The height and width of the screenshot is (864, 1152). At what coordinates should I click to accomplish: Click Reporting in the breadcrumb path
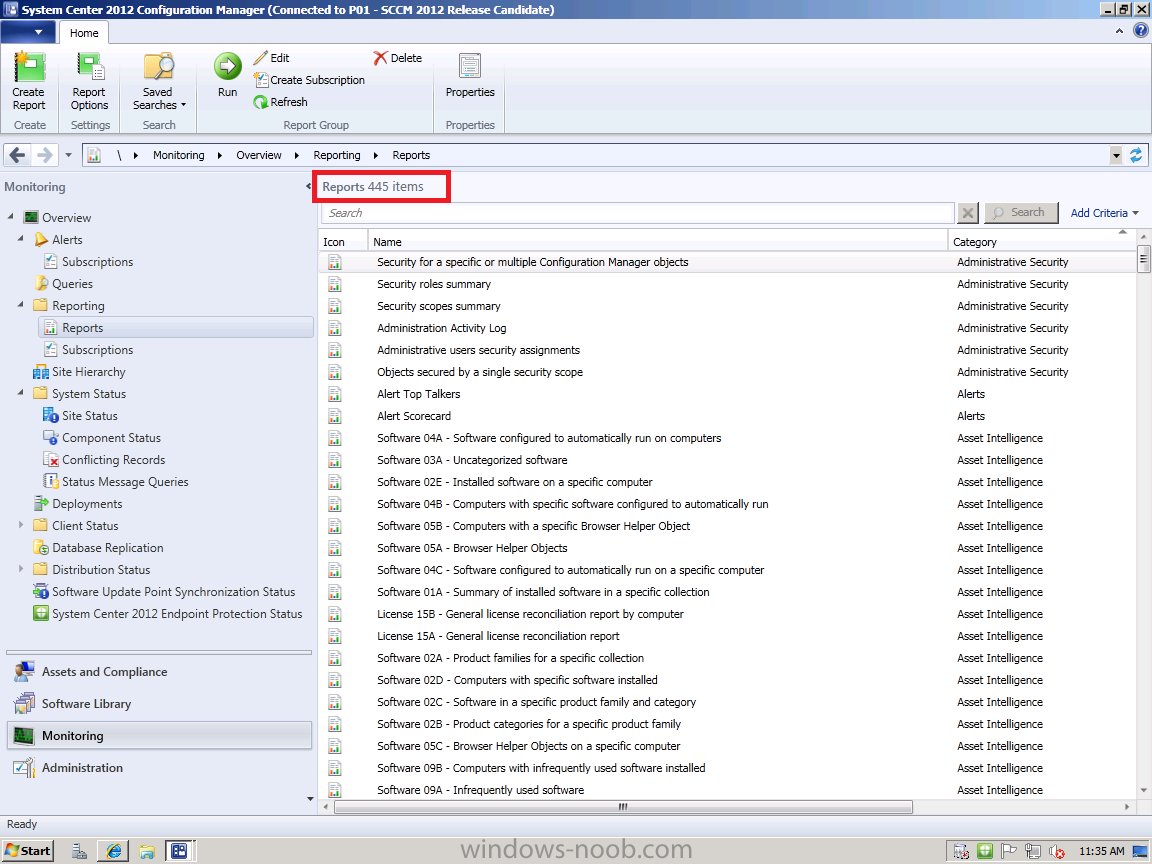click(x=336, y=155)
